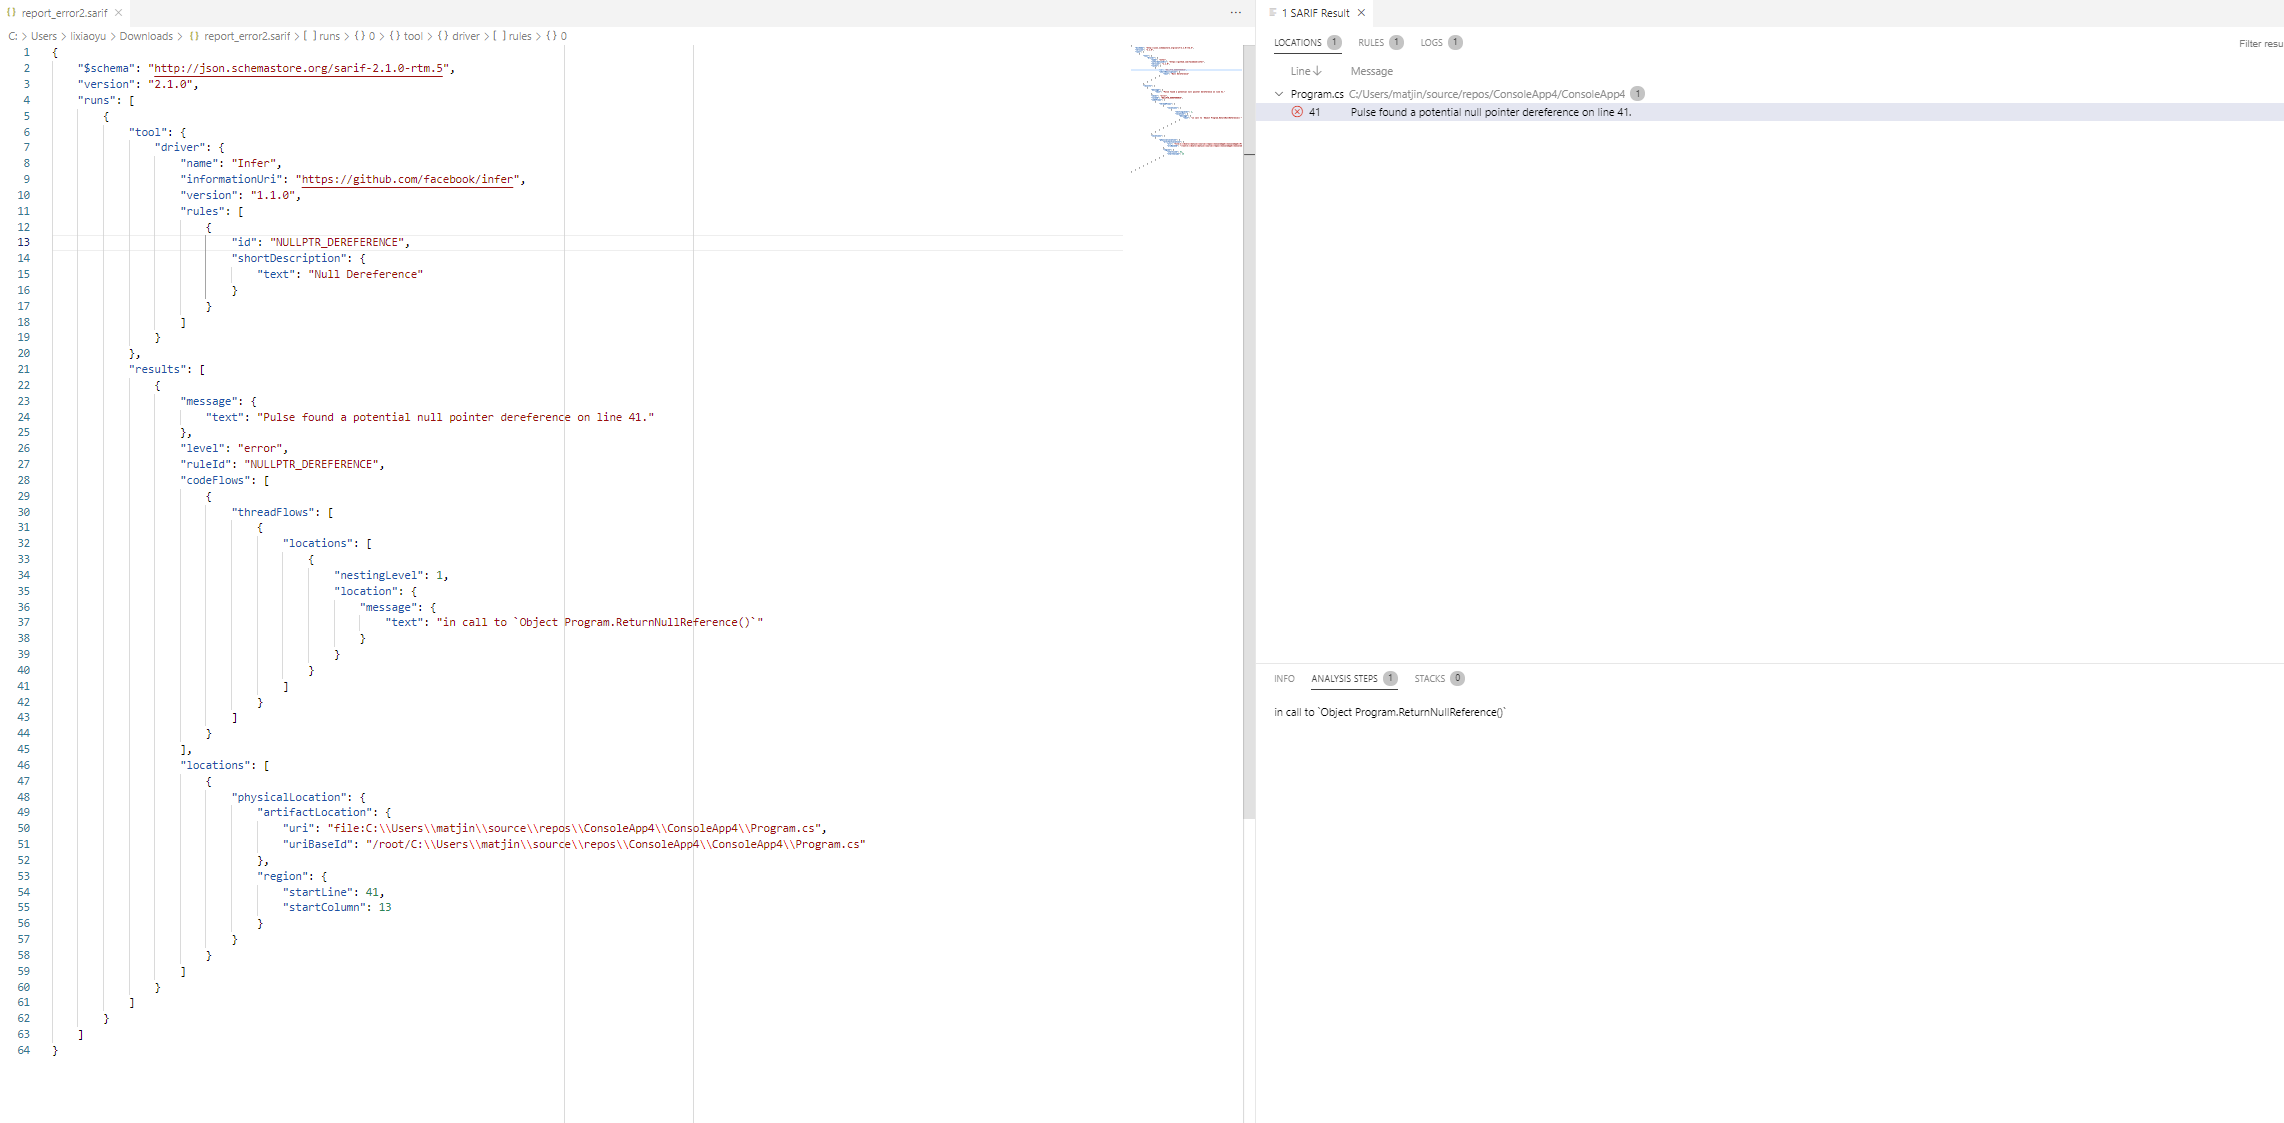The width and height of the screenshot is (2284, 1123).
Task: Follow the github.com/facebook/infer link
Action: (406, 179)
